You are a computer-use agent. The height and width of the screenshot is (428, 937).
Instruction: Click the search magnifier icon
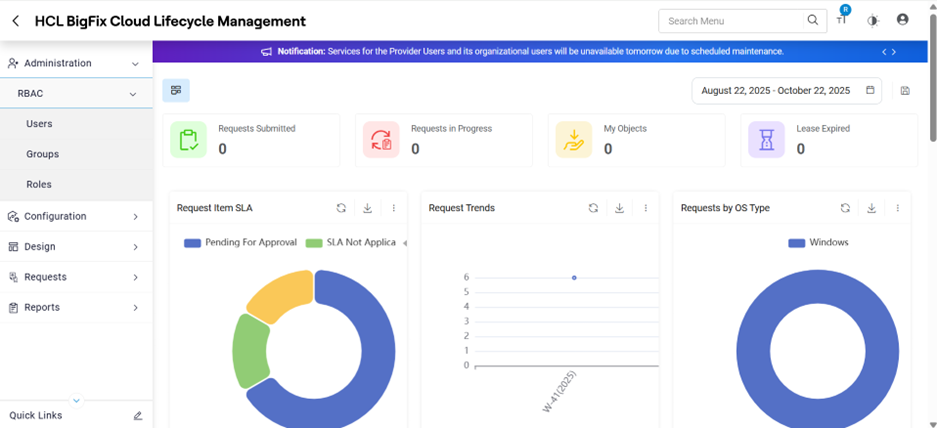click(x=813, y=20)
